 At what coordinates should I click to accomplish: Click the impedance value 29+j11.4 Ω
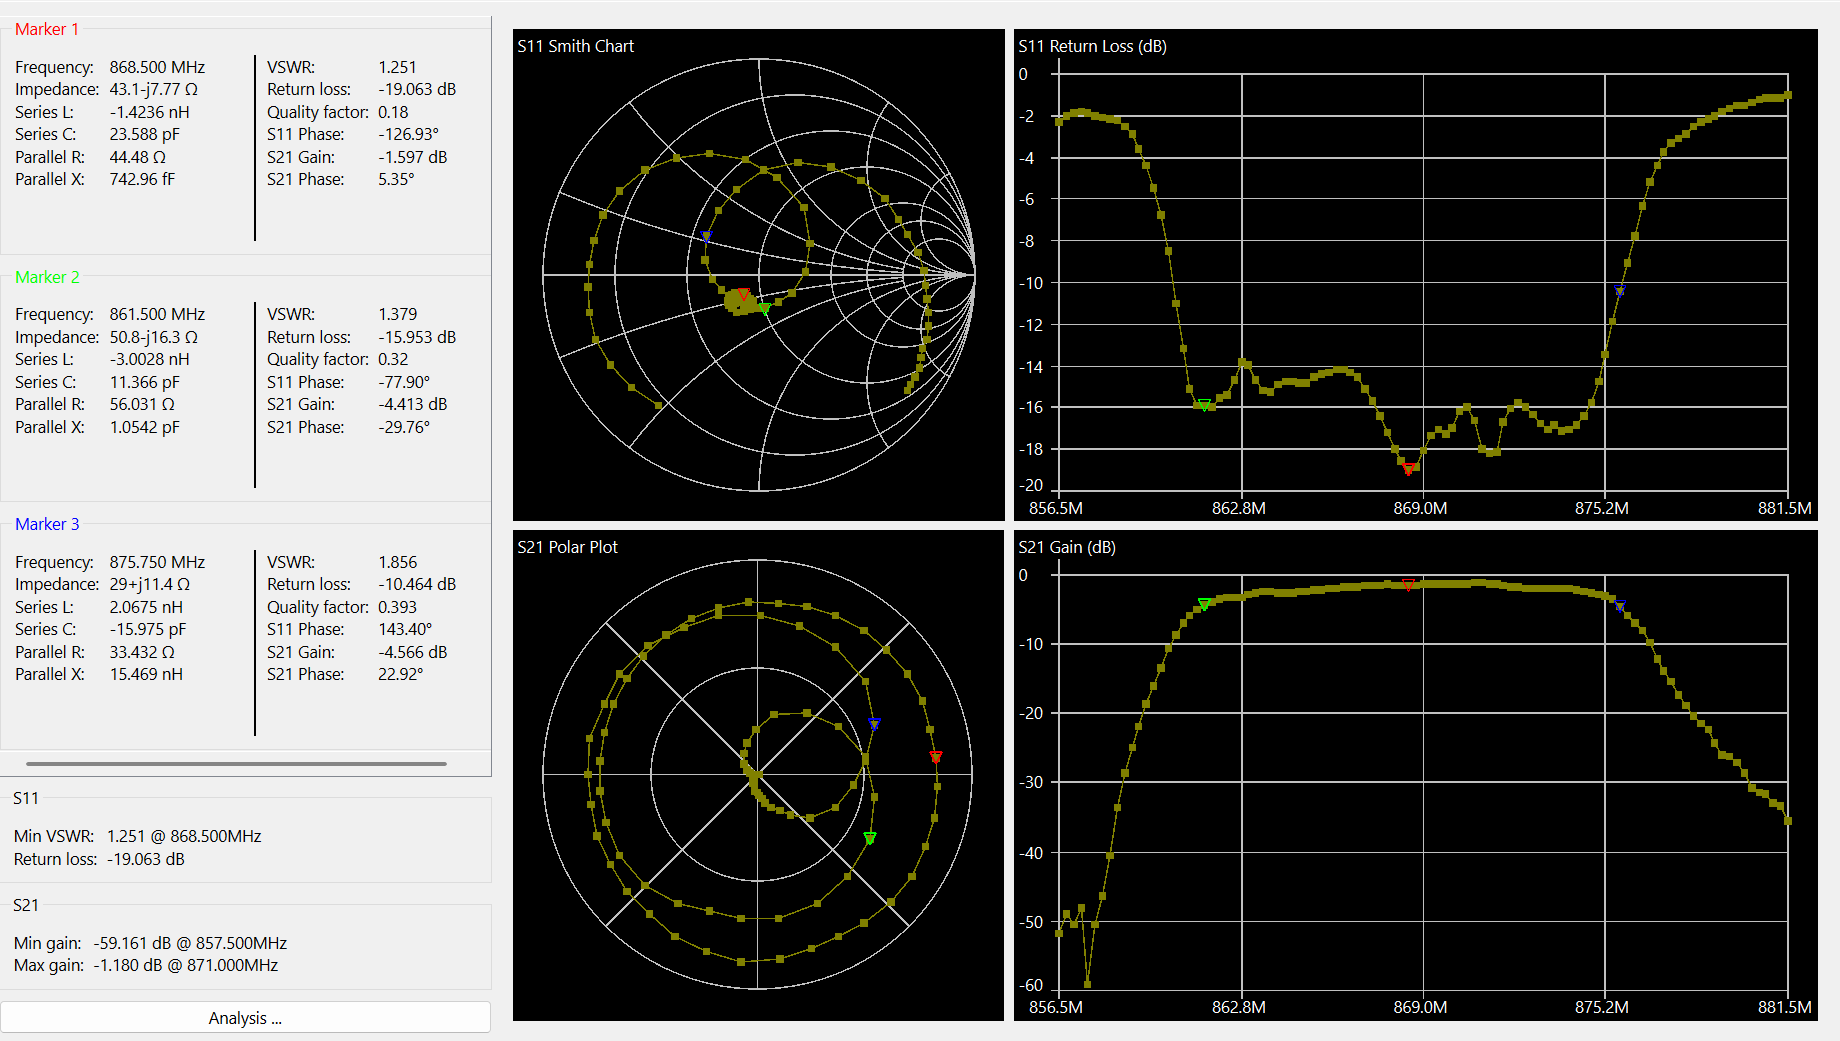tap(149, 584)
